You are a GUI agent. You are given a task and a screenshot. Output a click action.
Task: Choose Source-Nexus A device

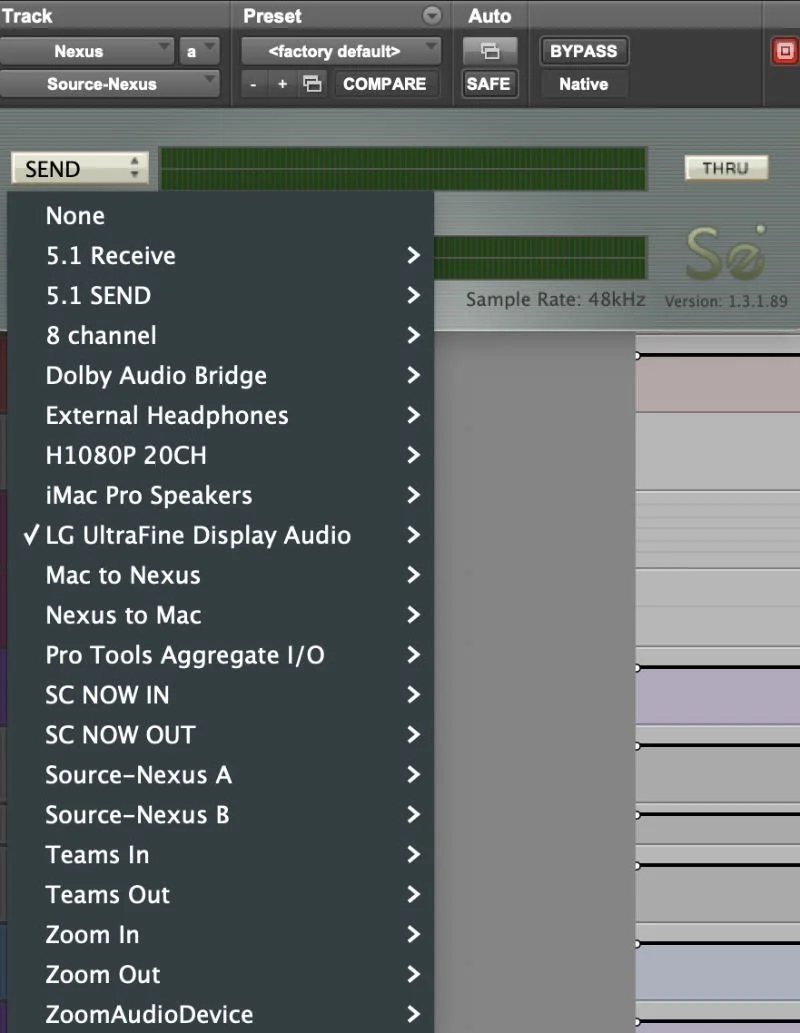[221, 774]
